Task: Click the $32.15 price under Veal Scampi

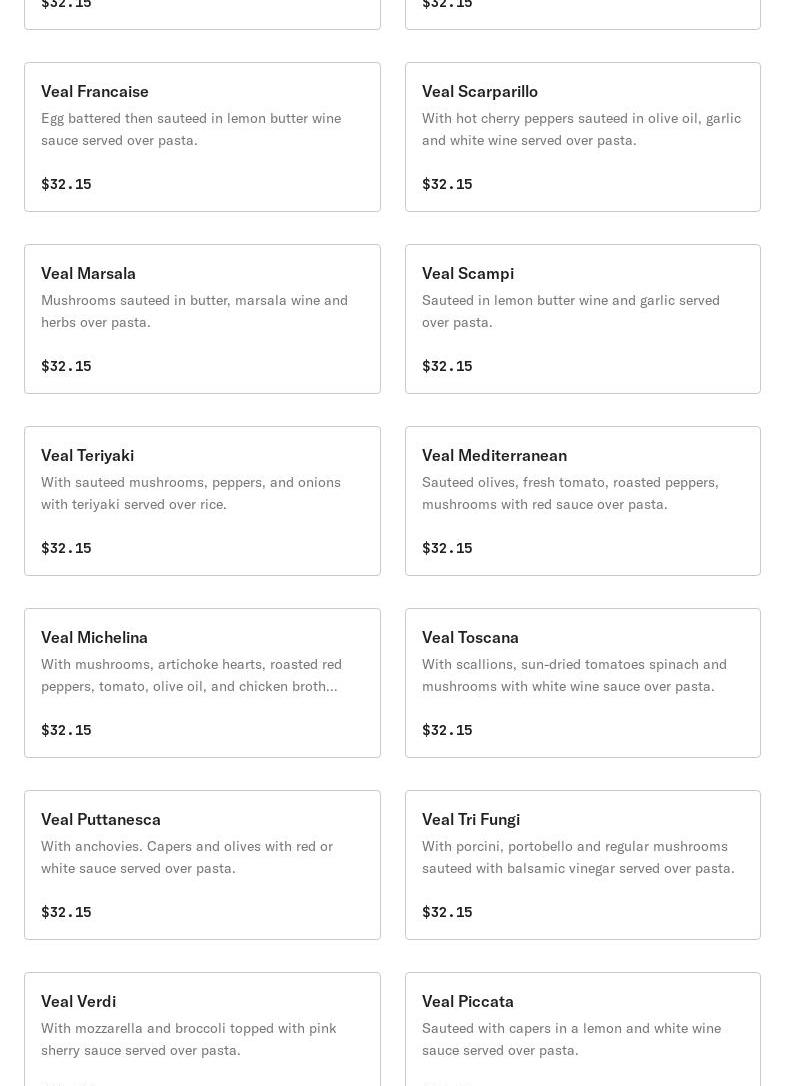Action: (447, 366)
